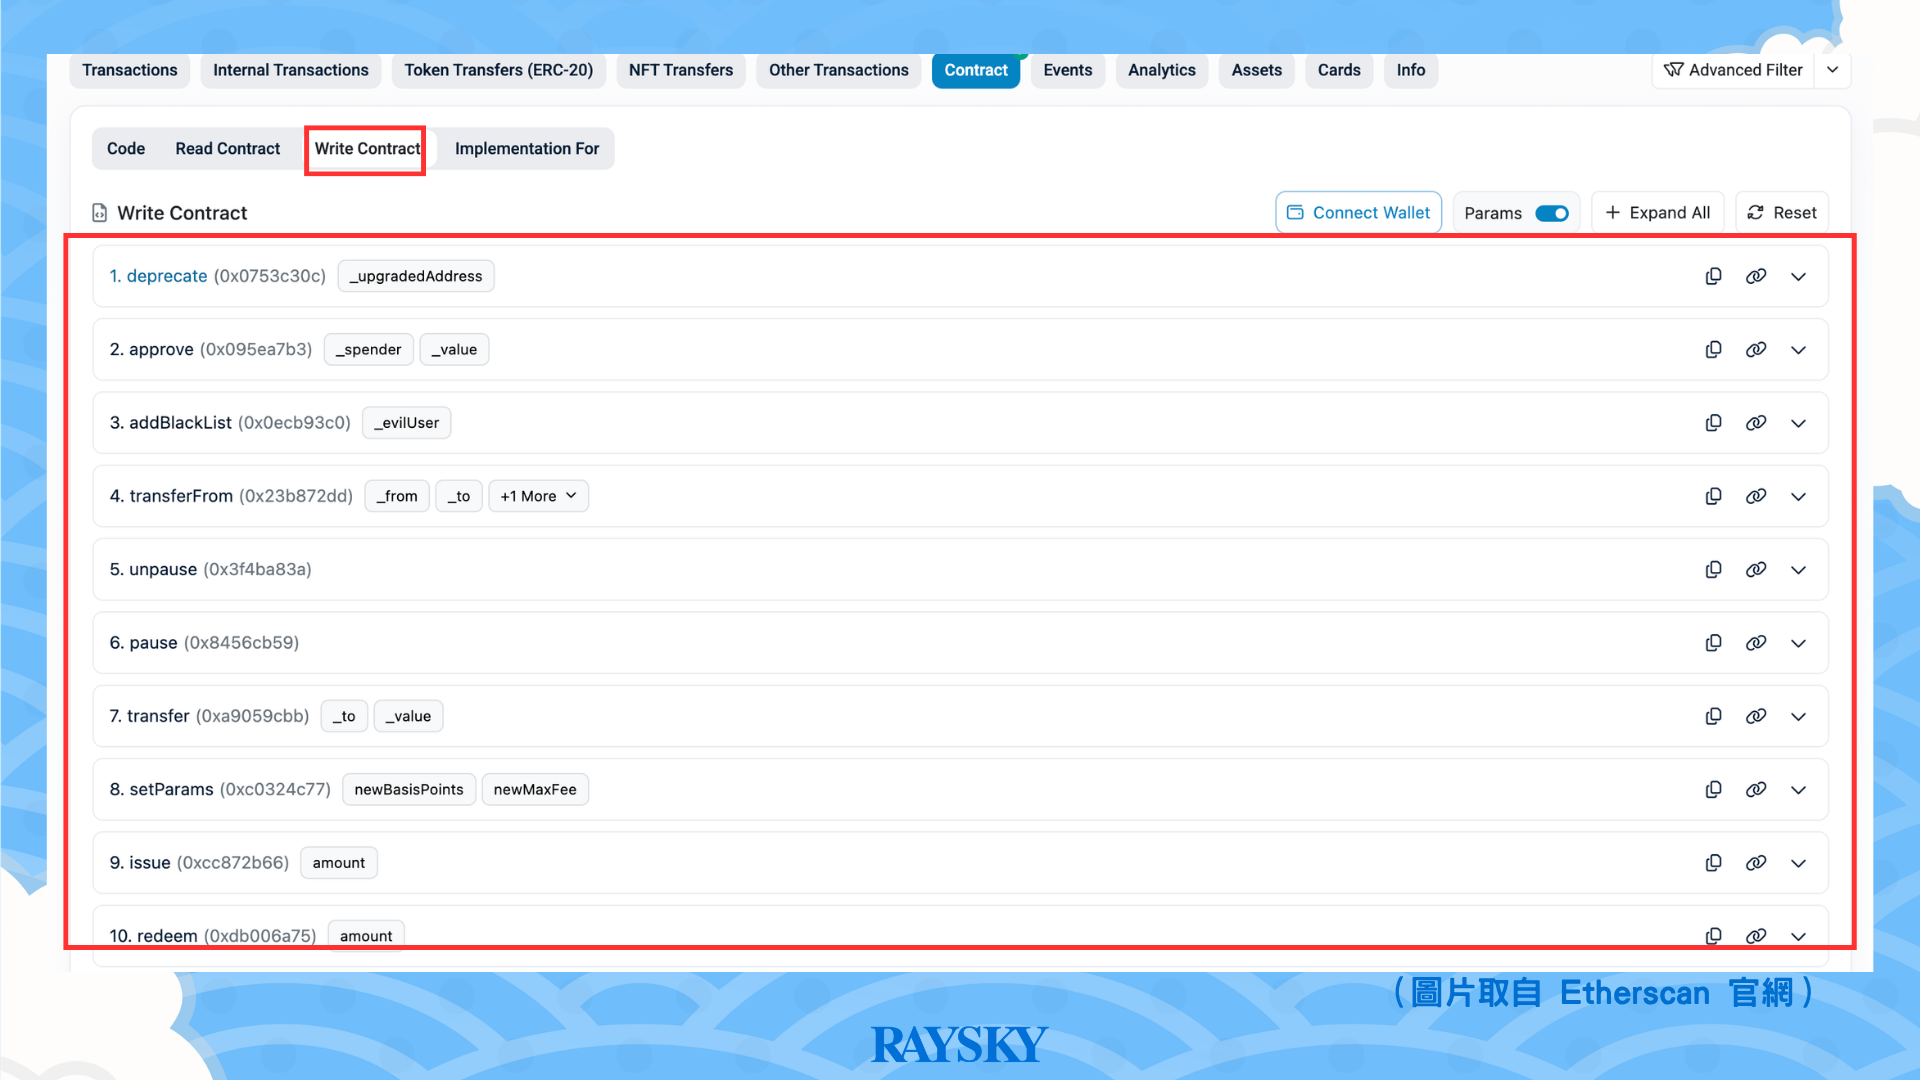
Task: Switch to the Cards tab
Action: pos(1339,70)
